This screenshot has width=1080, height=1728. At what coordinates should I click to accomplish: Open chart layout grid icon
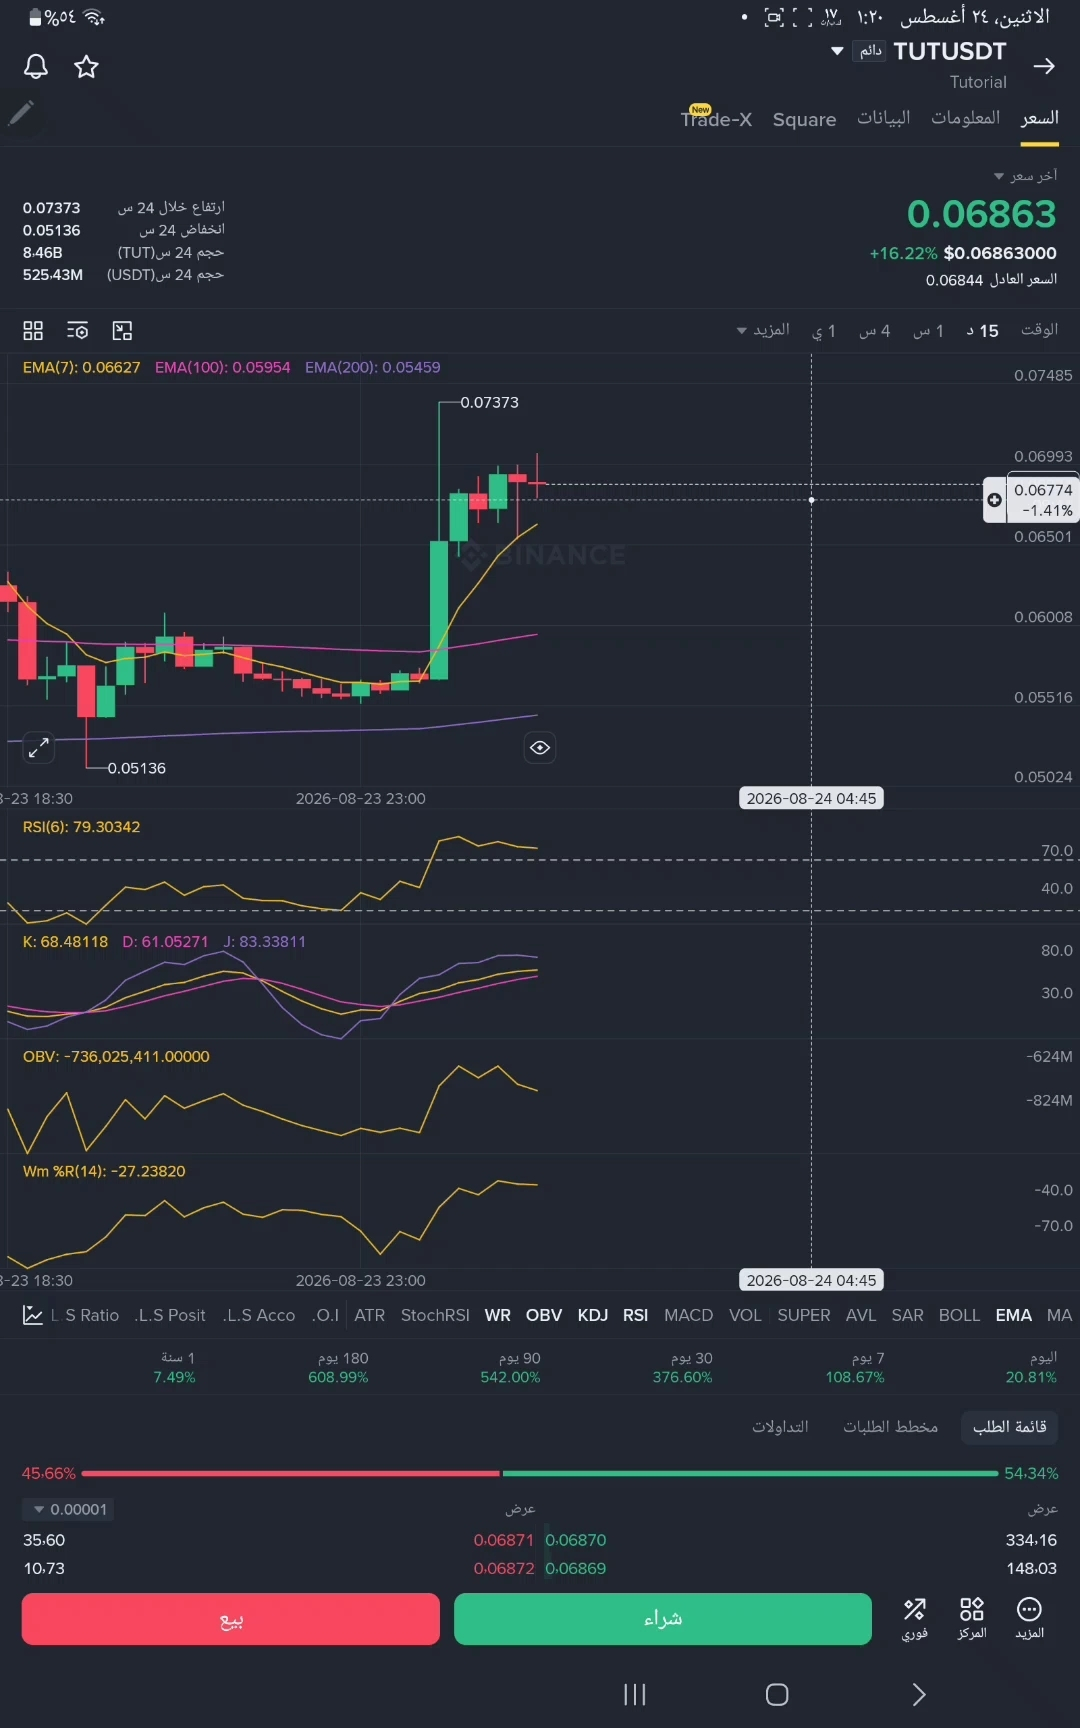pyautogui.click(x=33, y=331)
